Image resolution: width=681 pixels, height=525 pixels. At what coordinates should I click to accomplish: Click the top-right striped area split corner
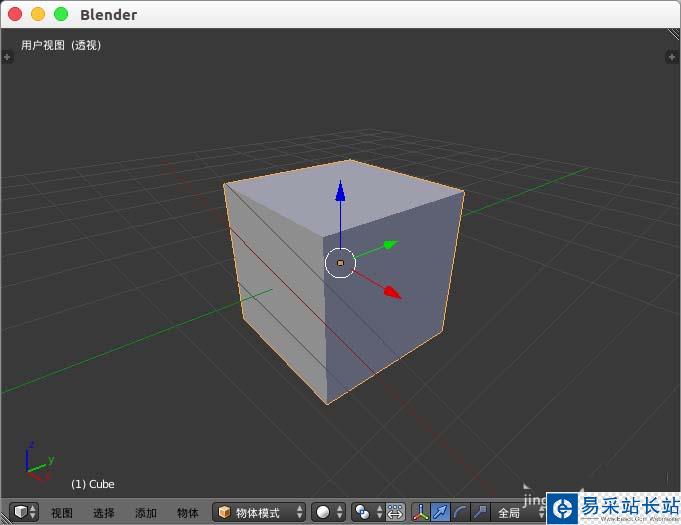pos(673,35)
